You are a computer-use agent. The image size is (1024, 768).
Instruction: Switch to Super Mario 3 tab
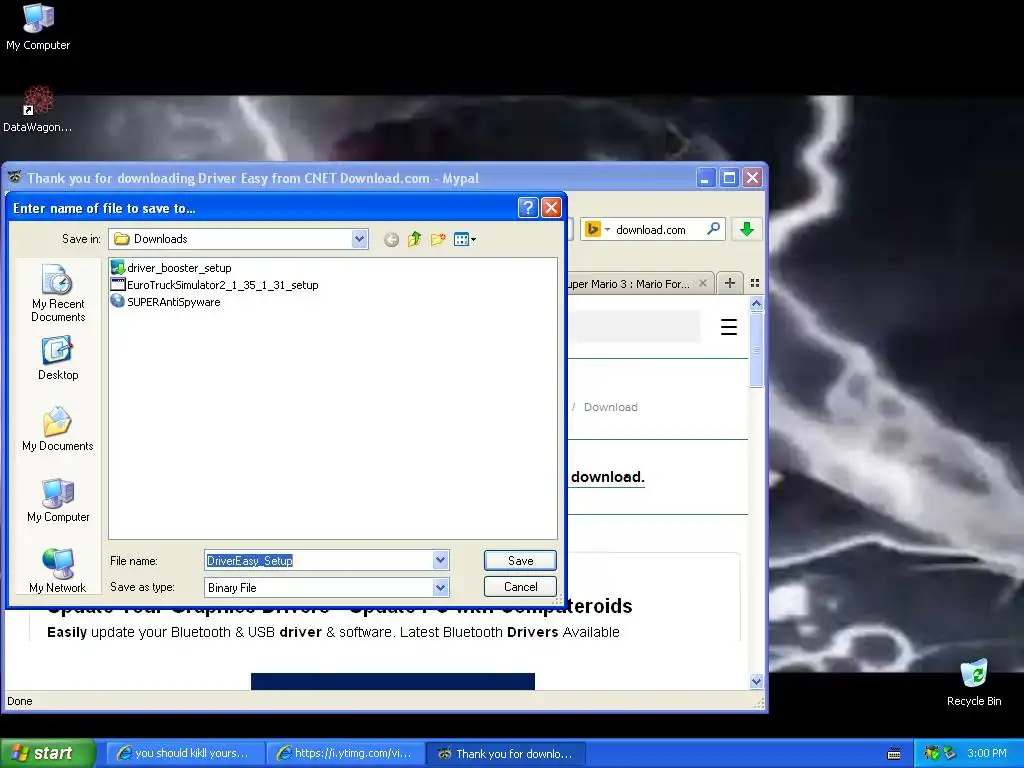pos(630,284)
